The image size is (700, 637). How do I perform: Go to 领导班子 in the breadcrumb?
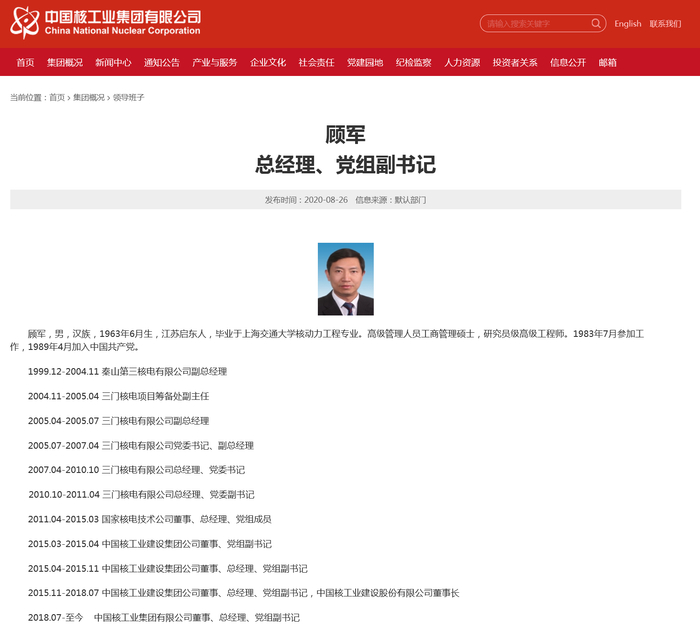tap(129, 97)
